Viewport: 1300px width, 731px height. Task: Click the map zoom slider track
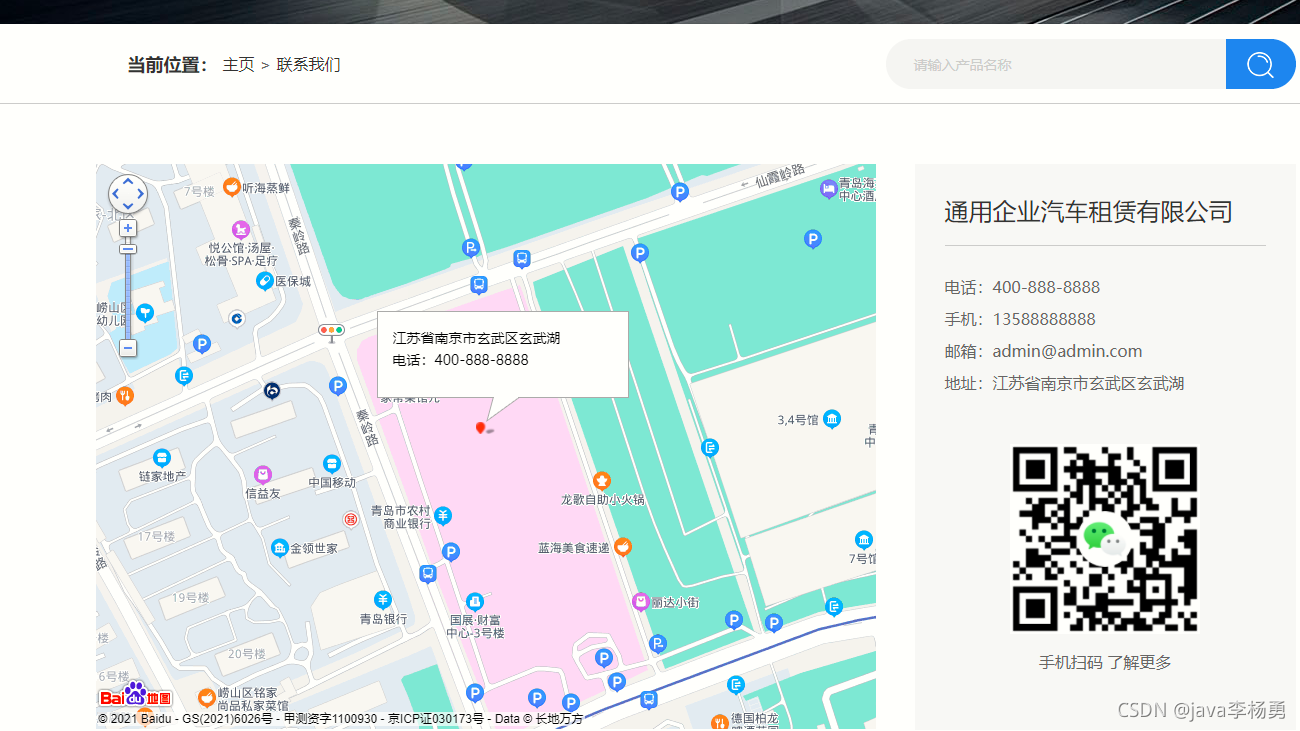128,295
